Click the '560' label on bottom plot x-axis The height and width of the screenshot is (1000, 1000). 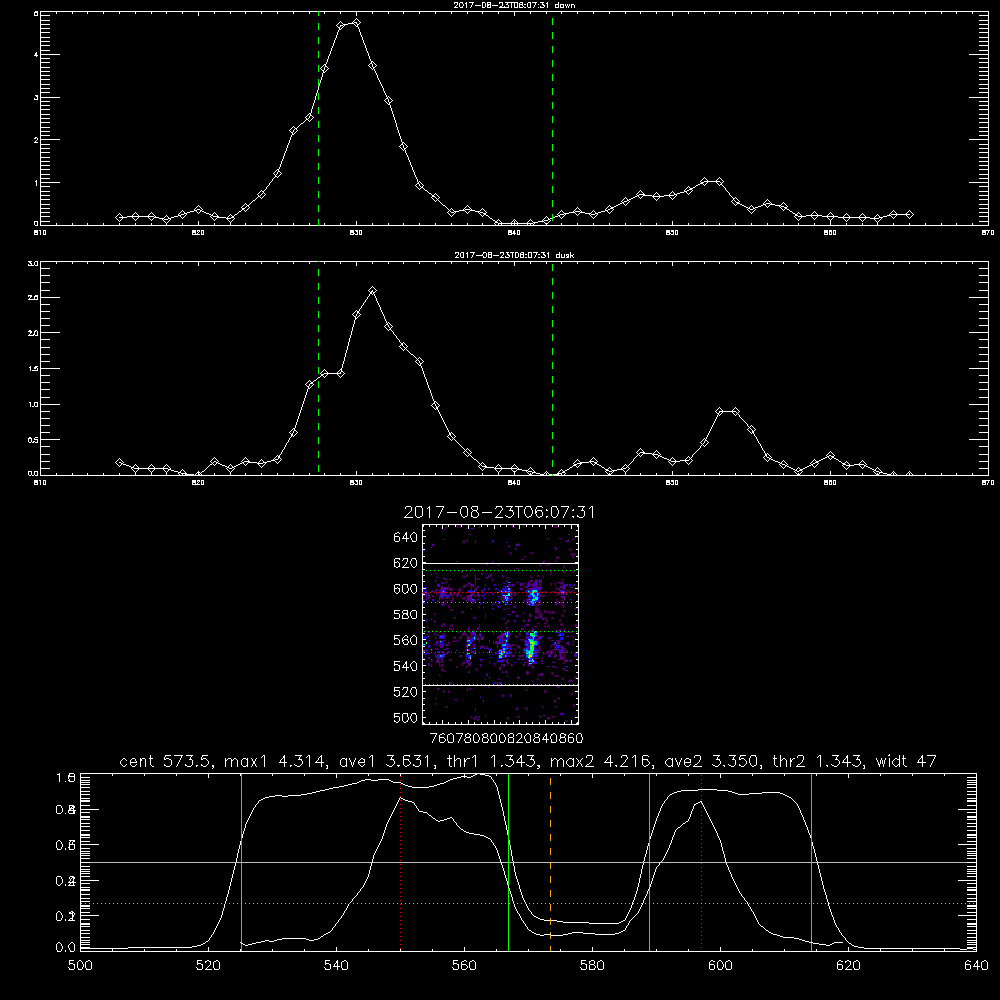tap(464, 966)
